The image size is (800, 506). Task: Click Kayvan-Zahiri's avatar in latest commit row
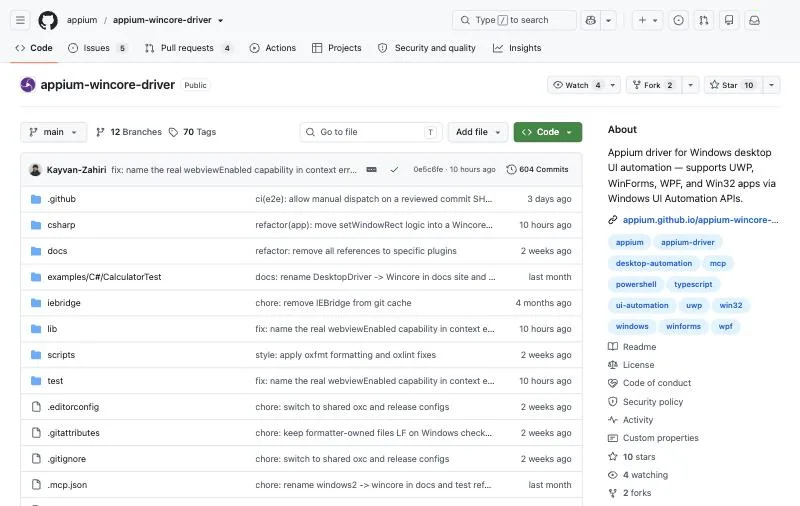[x=35, y=169]
